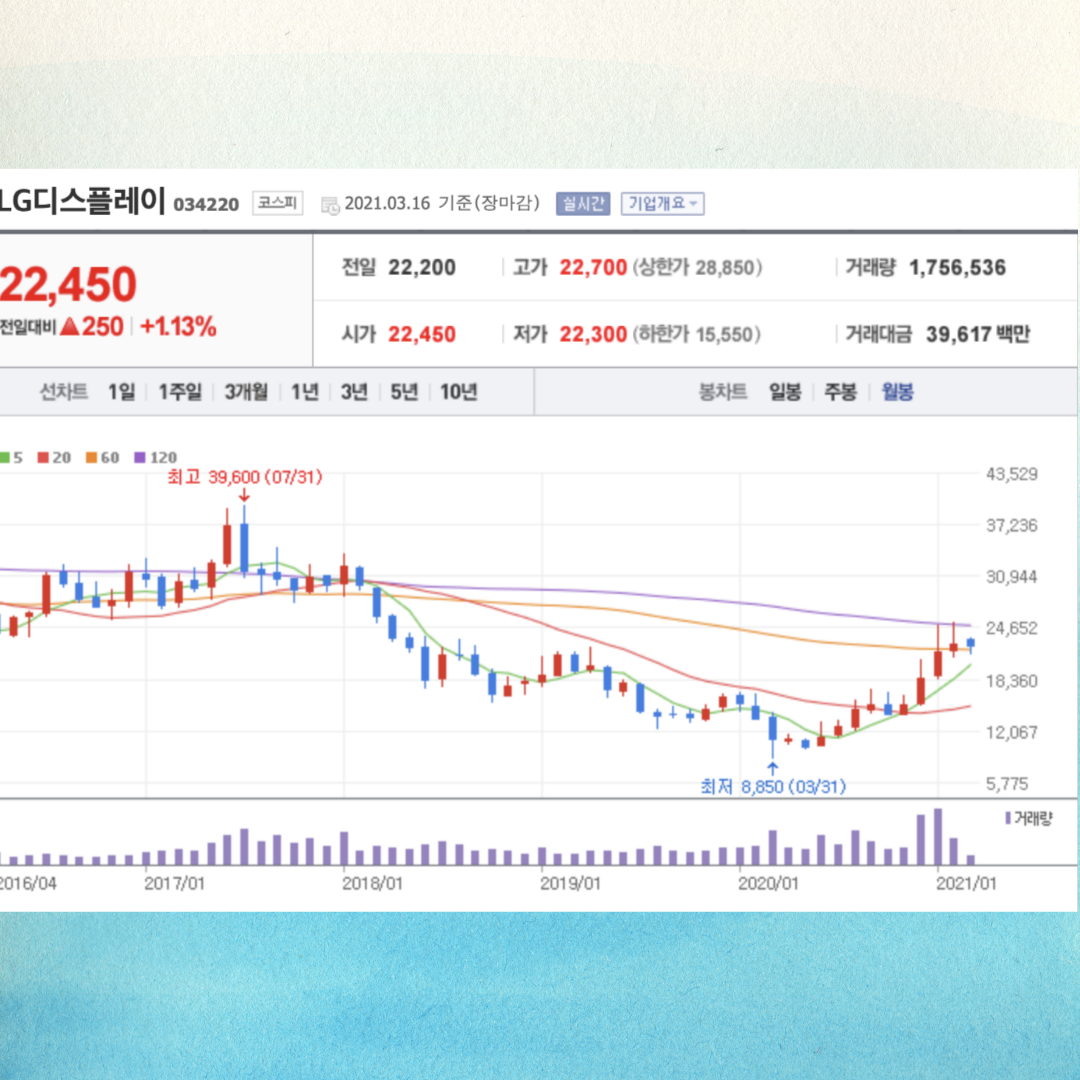This screenshot has height=1080, width=1080.
Task: Click the tallest volume bar near 2021/01
Action: pyautogui.click(x=937, y=836)
